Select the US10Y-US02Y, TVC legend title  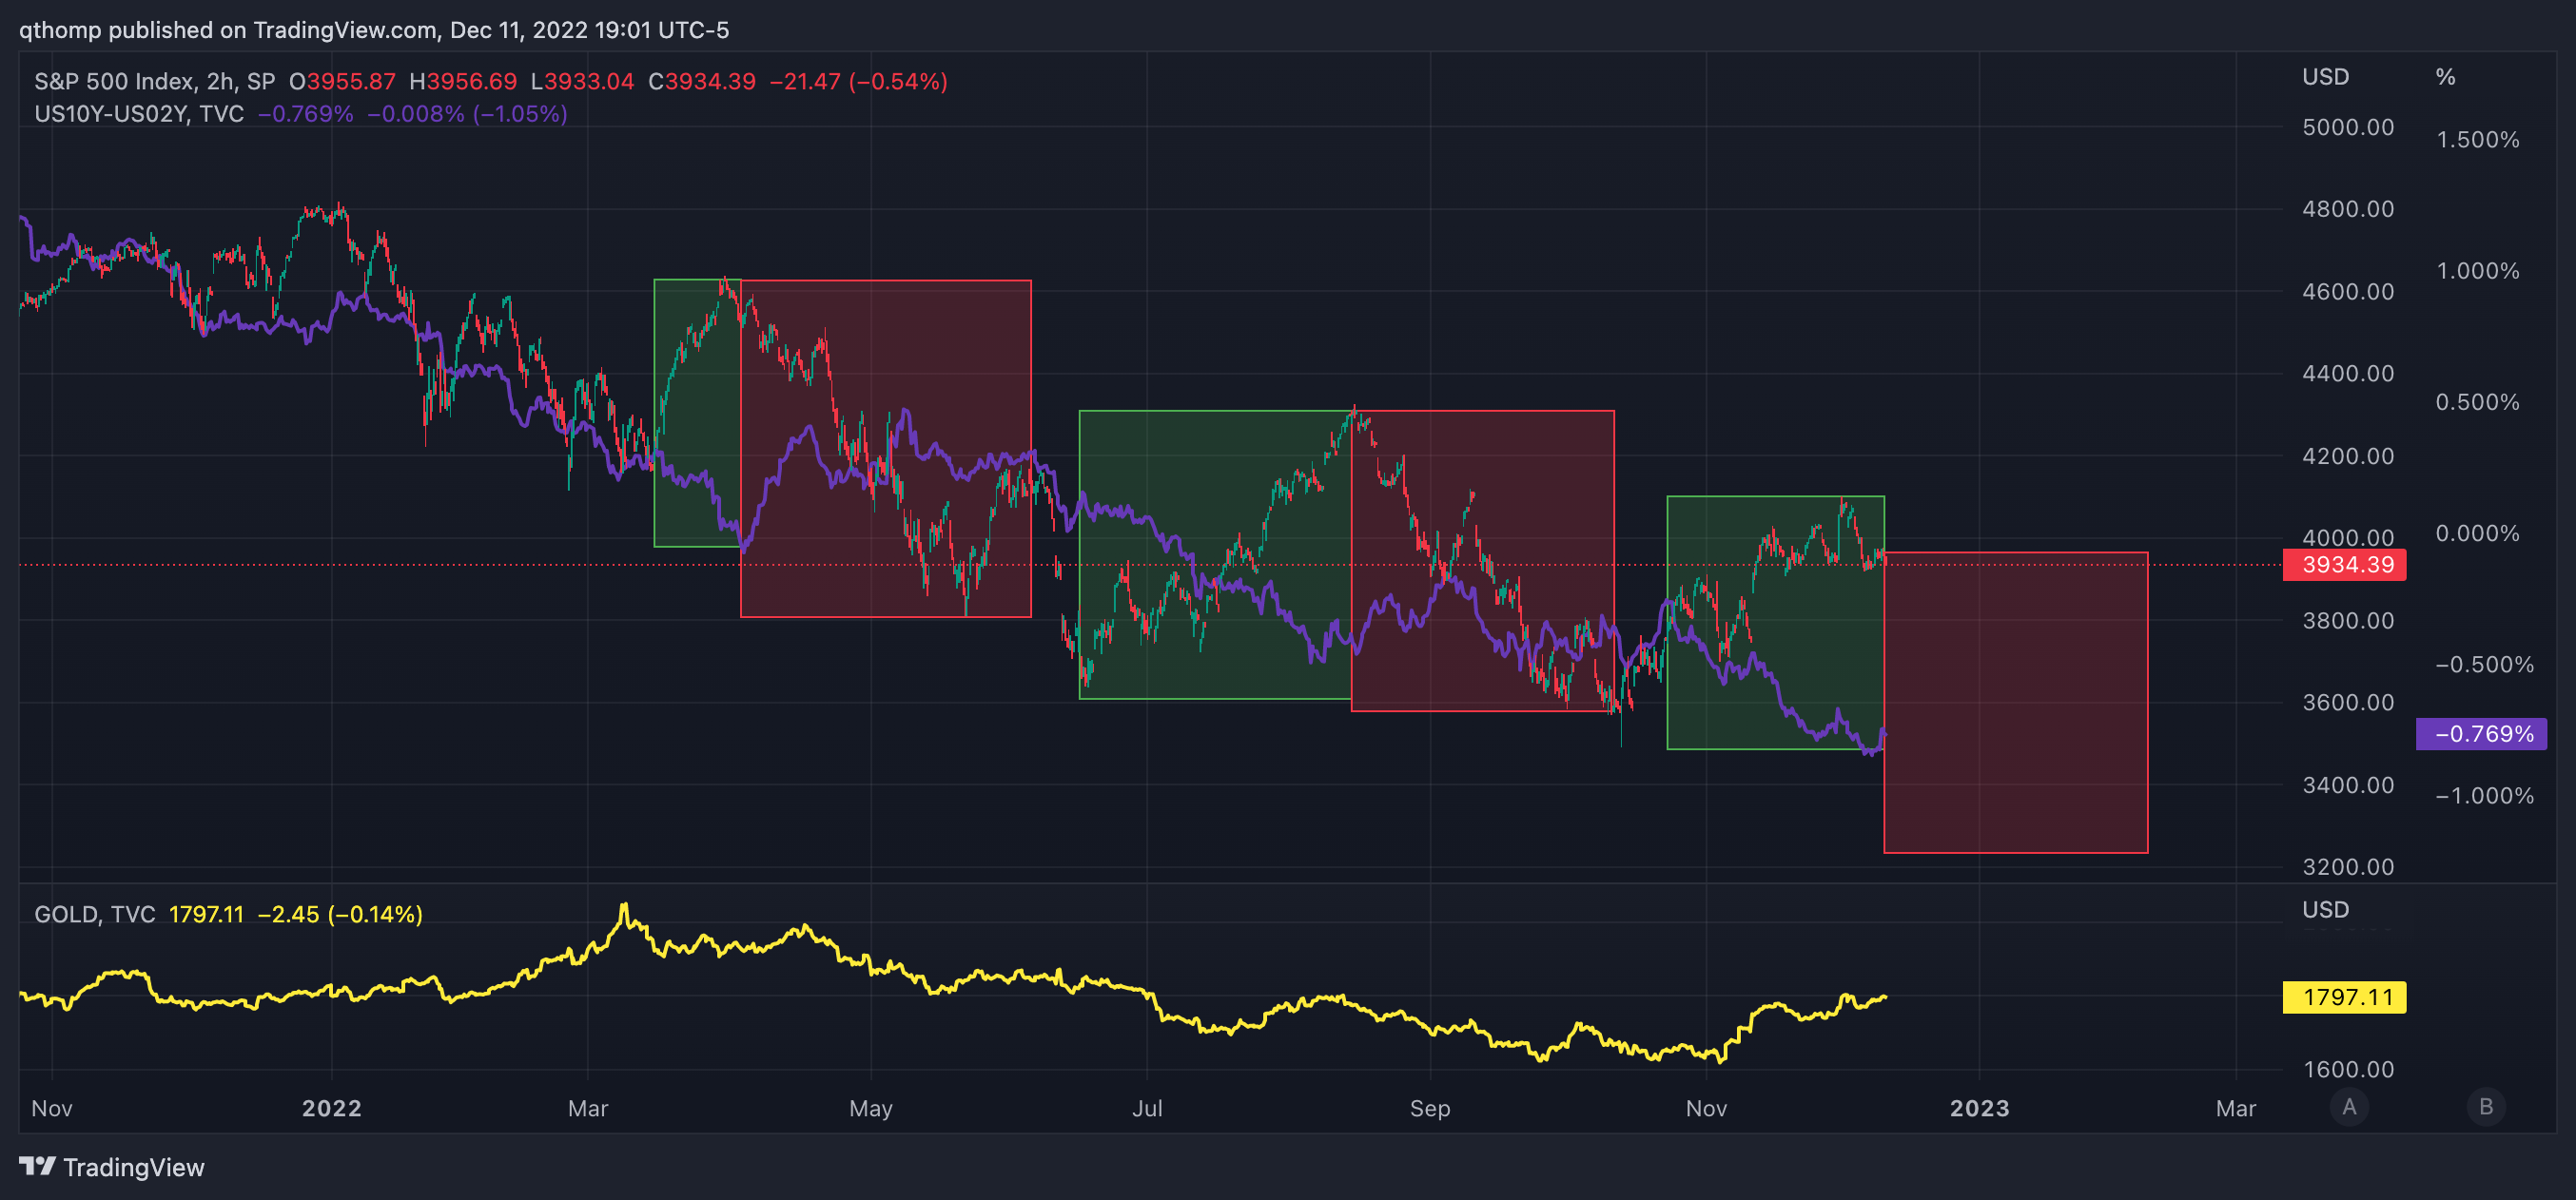point(139,114)
